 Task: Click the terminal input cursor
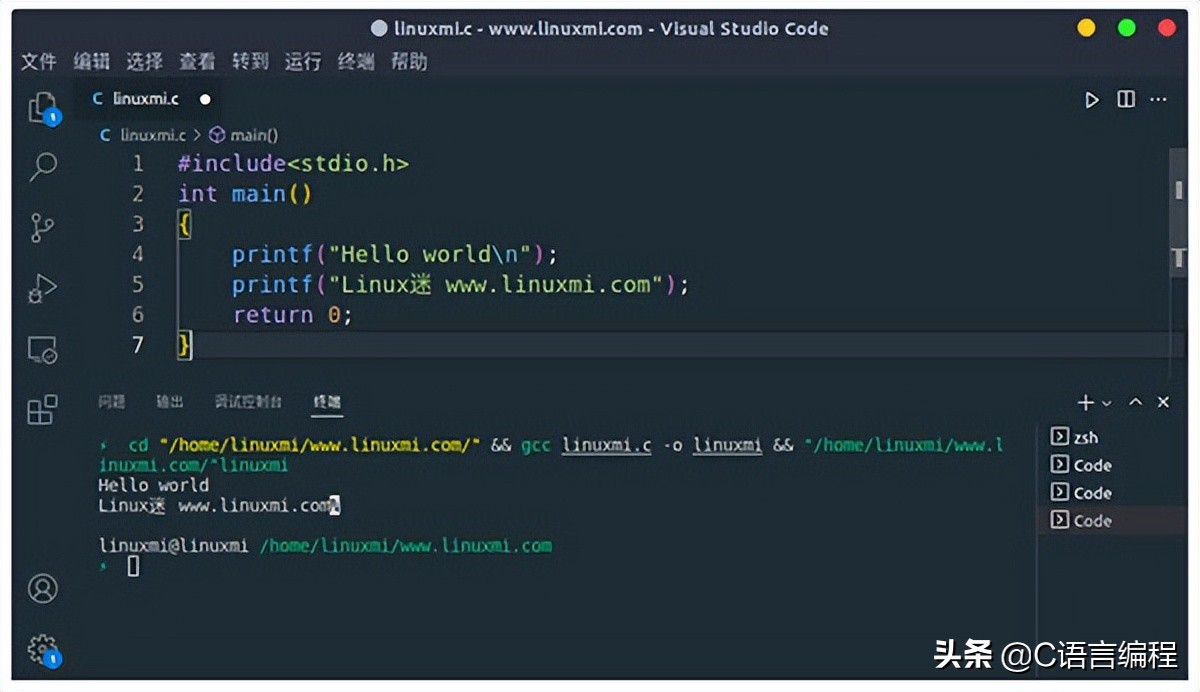[133, 566]
